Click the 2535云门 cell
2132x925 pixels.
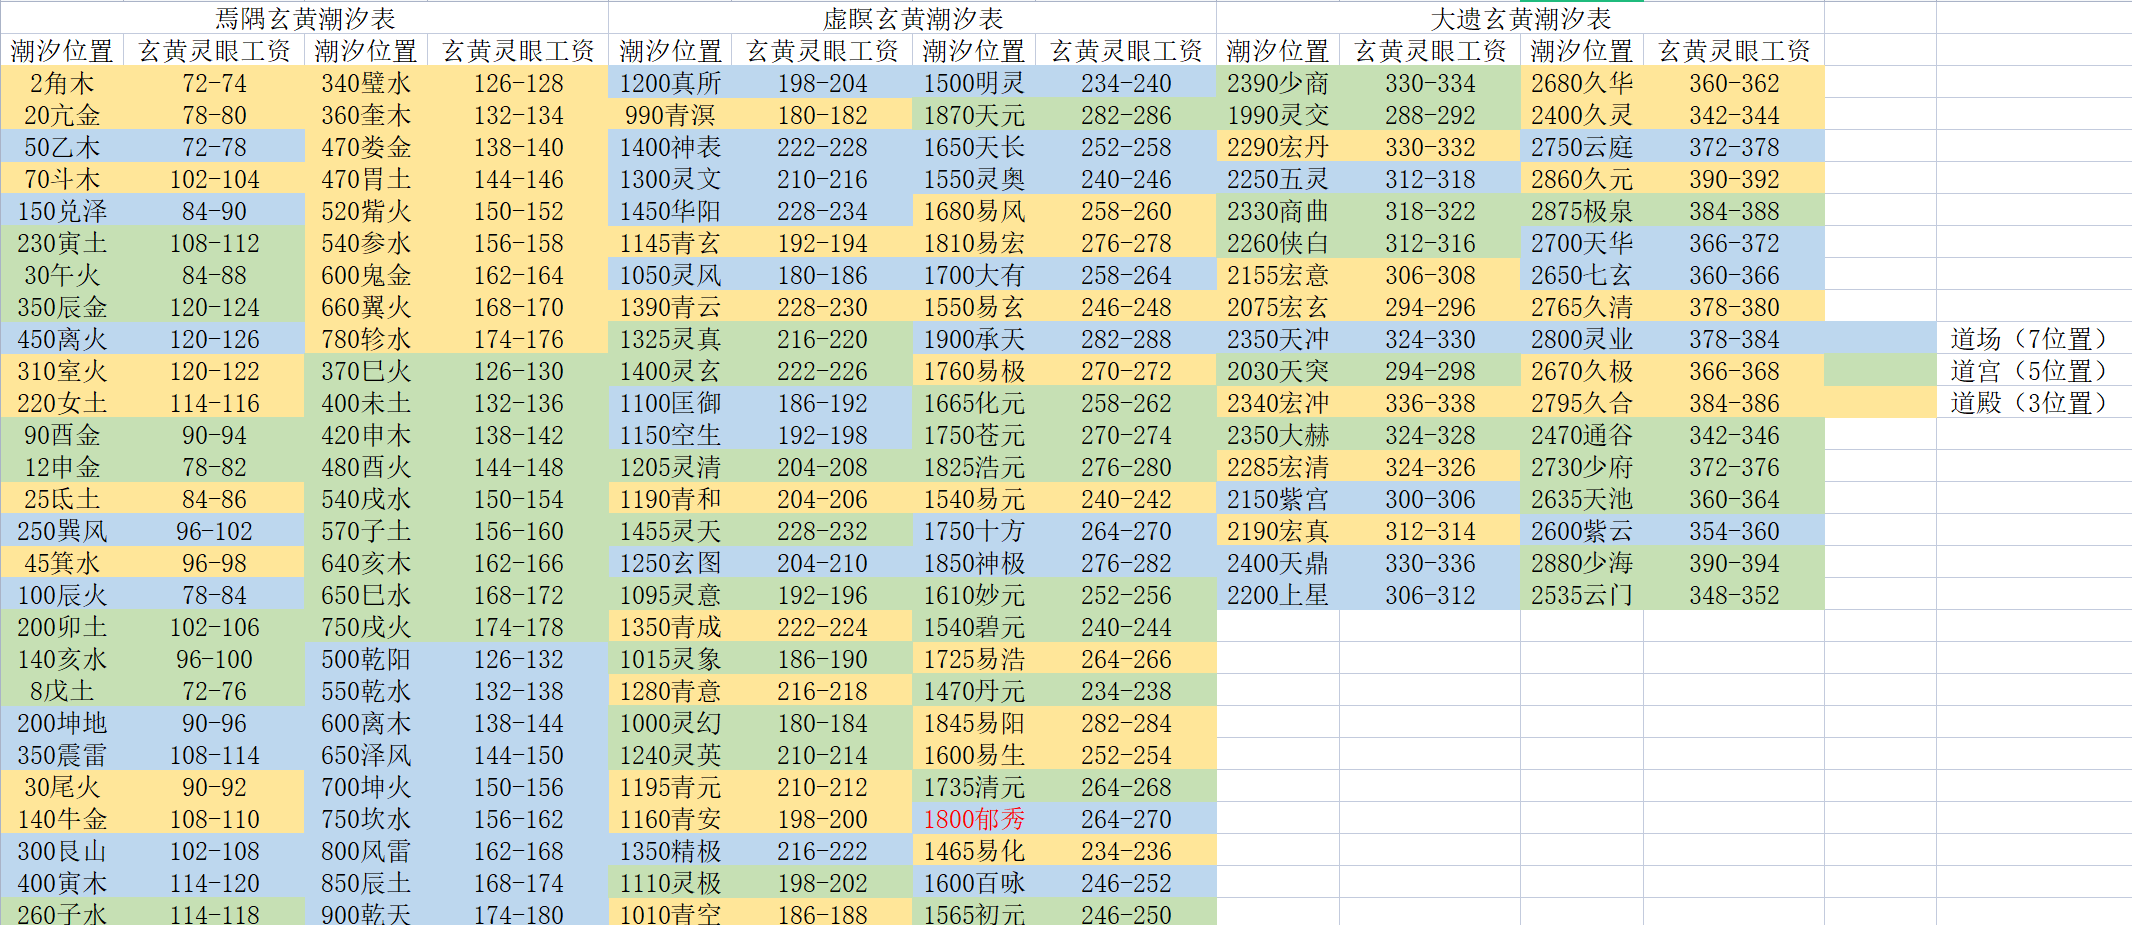[x=1582, y=594]
